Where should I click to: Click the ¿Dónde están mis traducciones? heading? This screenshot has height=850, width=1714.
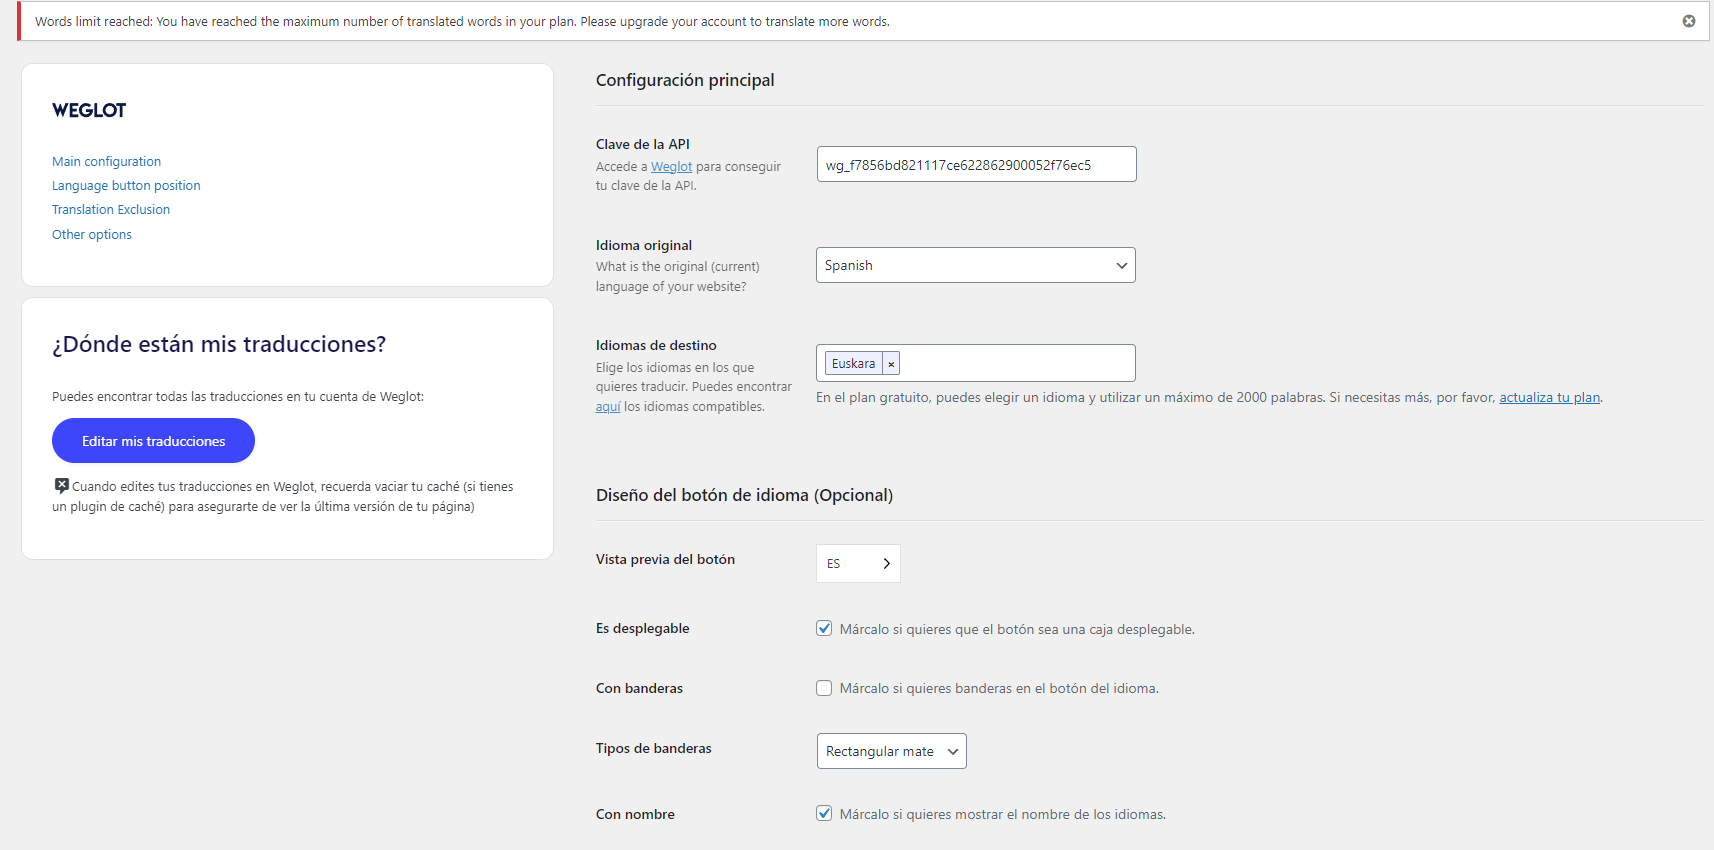(x=219, y=344)
